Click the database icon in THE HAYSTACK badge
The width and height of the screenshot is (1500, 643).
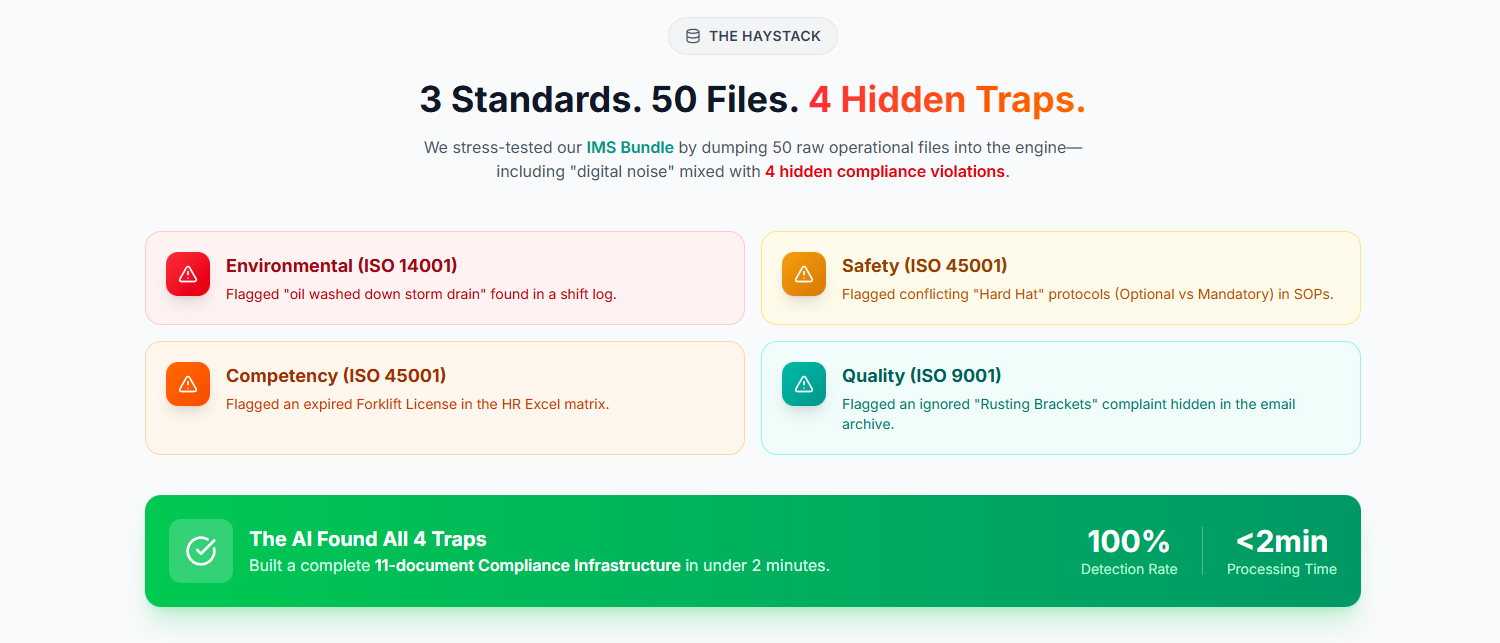[691, 35]
